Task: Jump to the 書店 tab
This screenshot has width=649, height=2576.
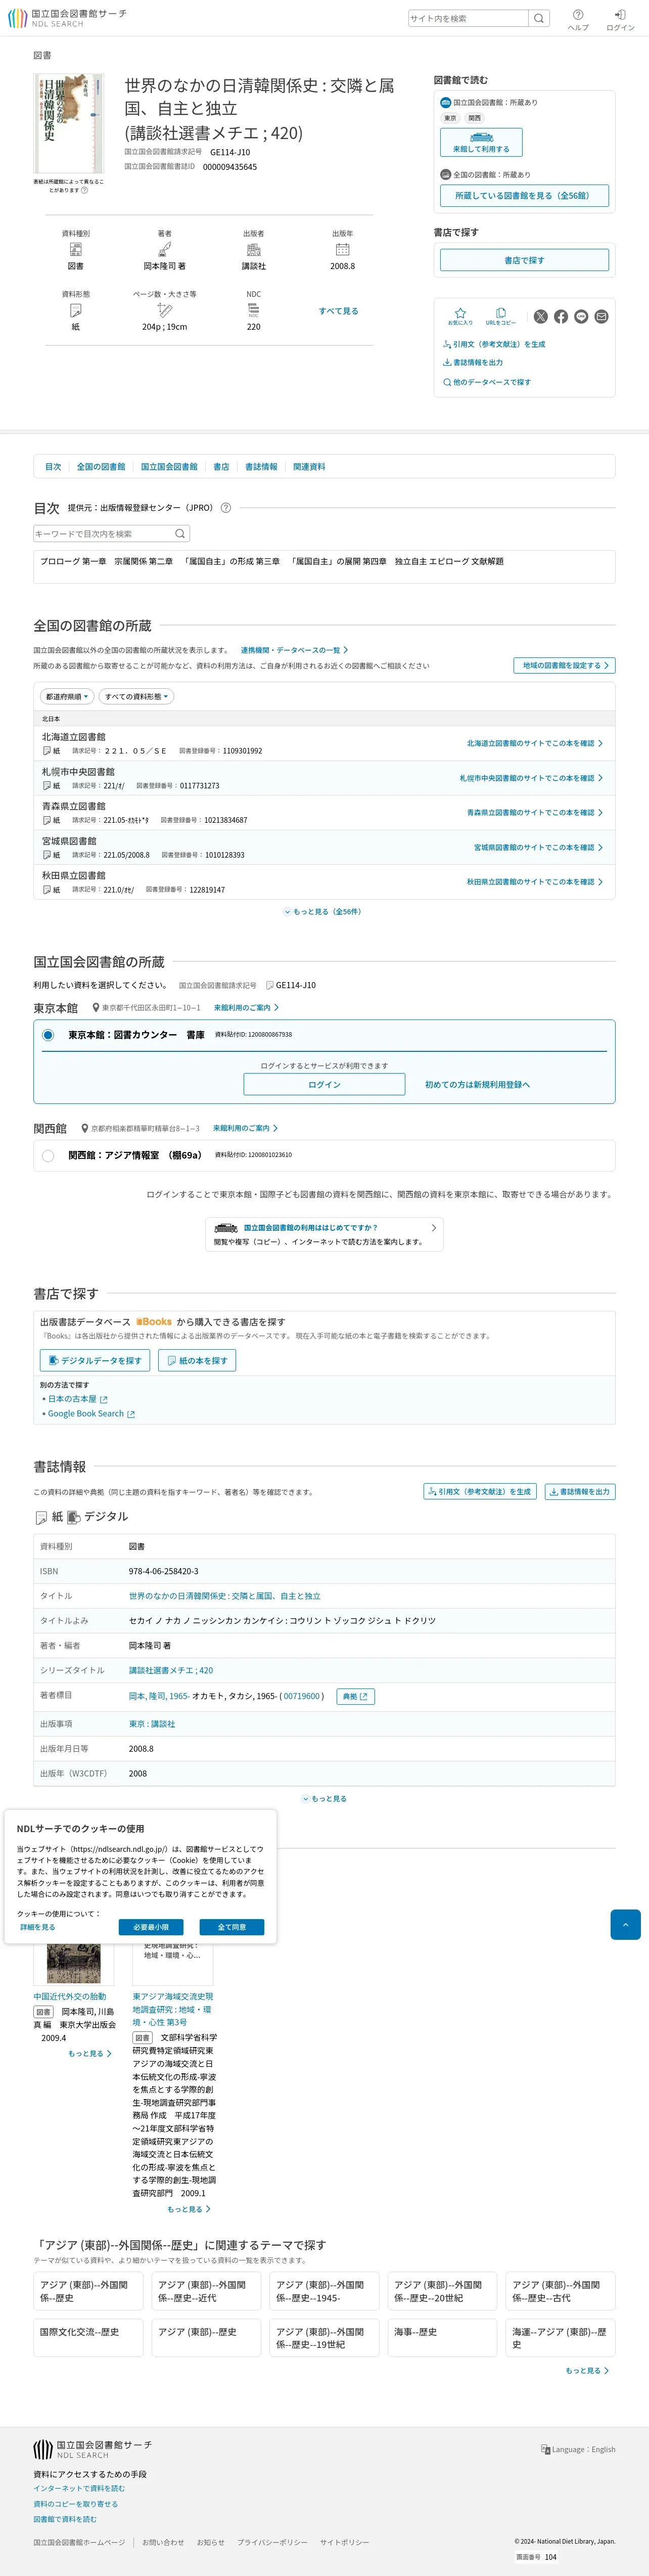Action: pyautogui.click(x=221, y=467)
